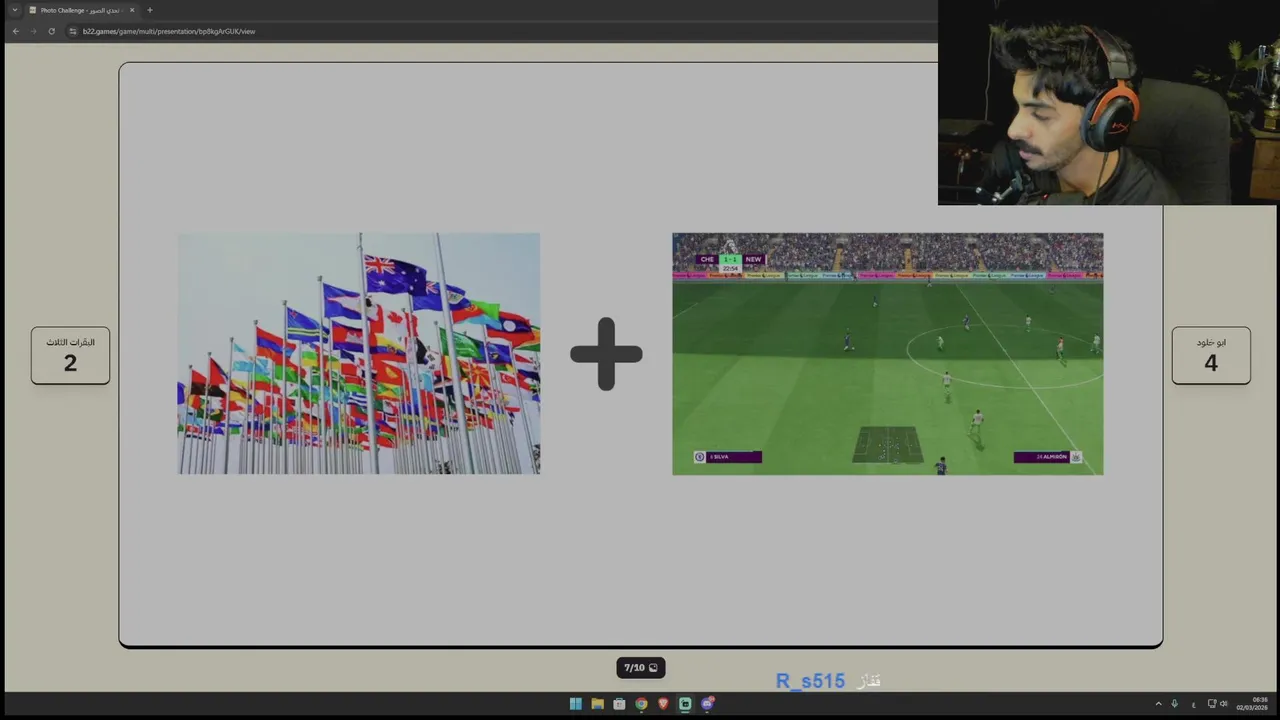This screenshot has width=1280, height=720.
Task: Click the R_s515 username overlay text
Action: pyautogui.click(x=810, y=681)
